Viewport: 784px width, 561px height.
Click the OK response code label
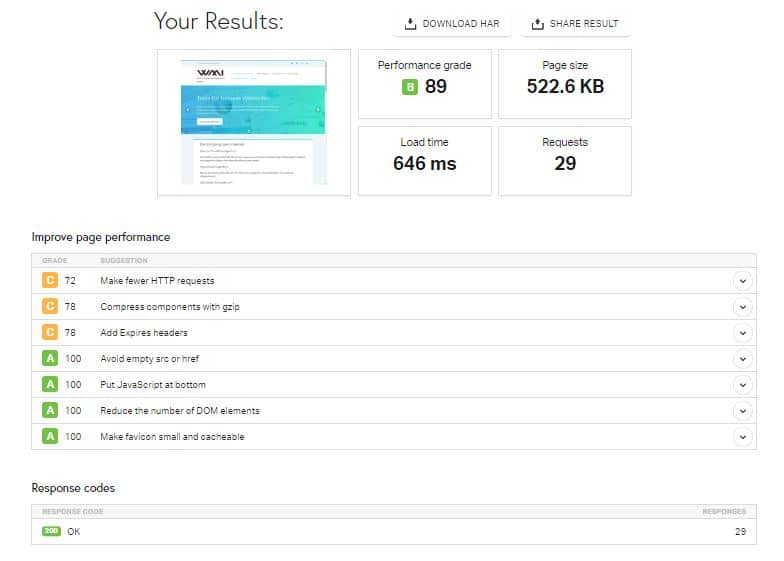coord(74,532)
